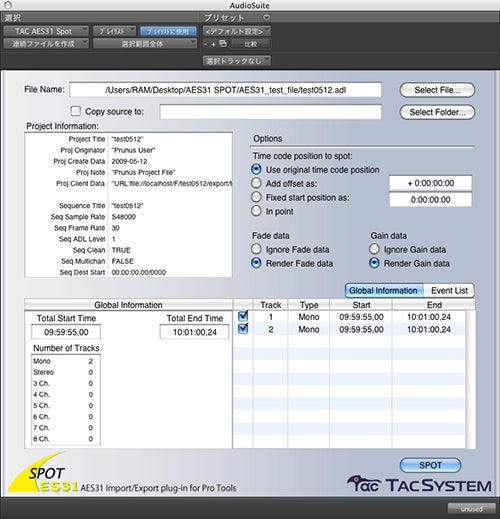Click the Track column header
This screenshot has height=519, width=500.
pyautogui.click(x=270, y=305)
